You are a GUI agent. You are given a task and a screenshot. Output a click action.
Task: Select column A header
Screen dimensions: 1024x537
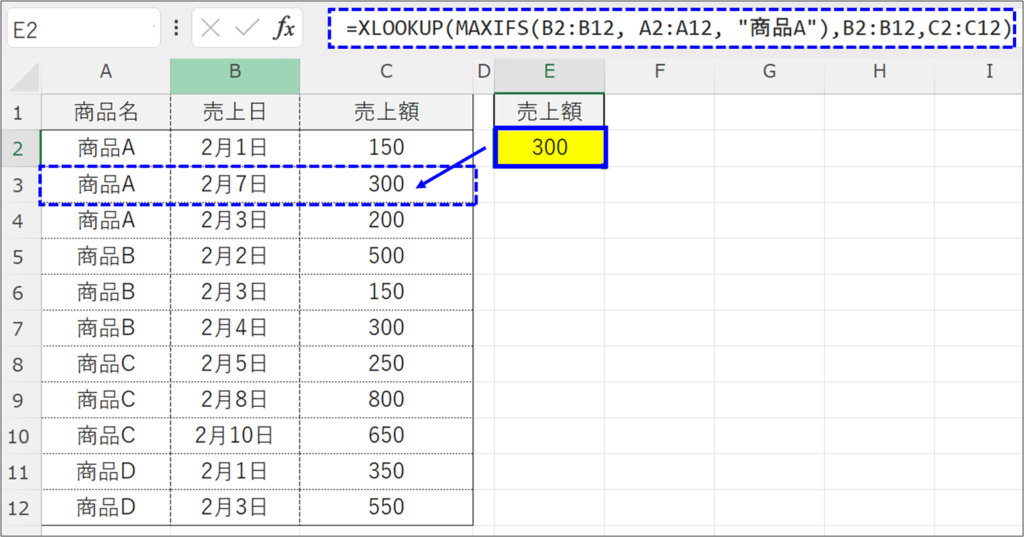tap(105, 74)
